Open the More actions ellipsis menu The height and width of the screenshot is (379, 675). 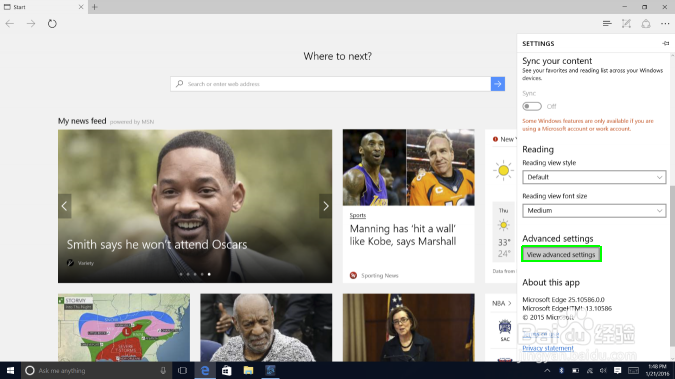click(x=665, y=24)
